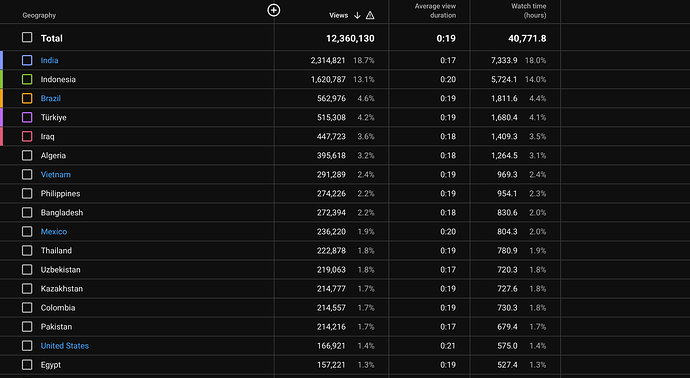Click Iraq watch time 1,409.3
The width and height of the screenshot is (690, 378).
[x=504, y=136]
